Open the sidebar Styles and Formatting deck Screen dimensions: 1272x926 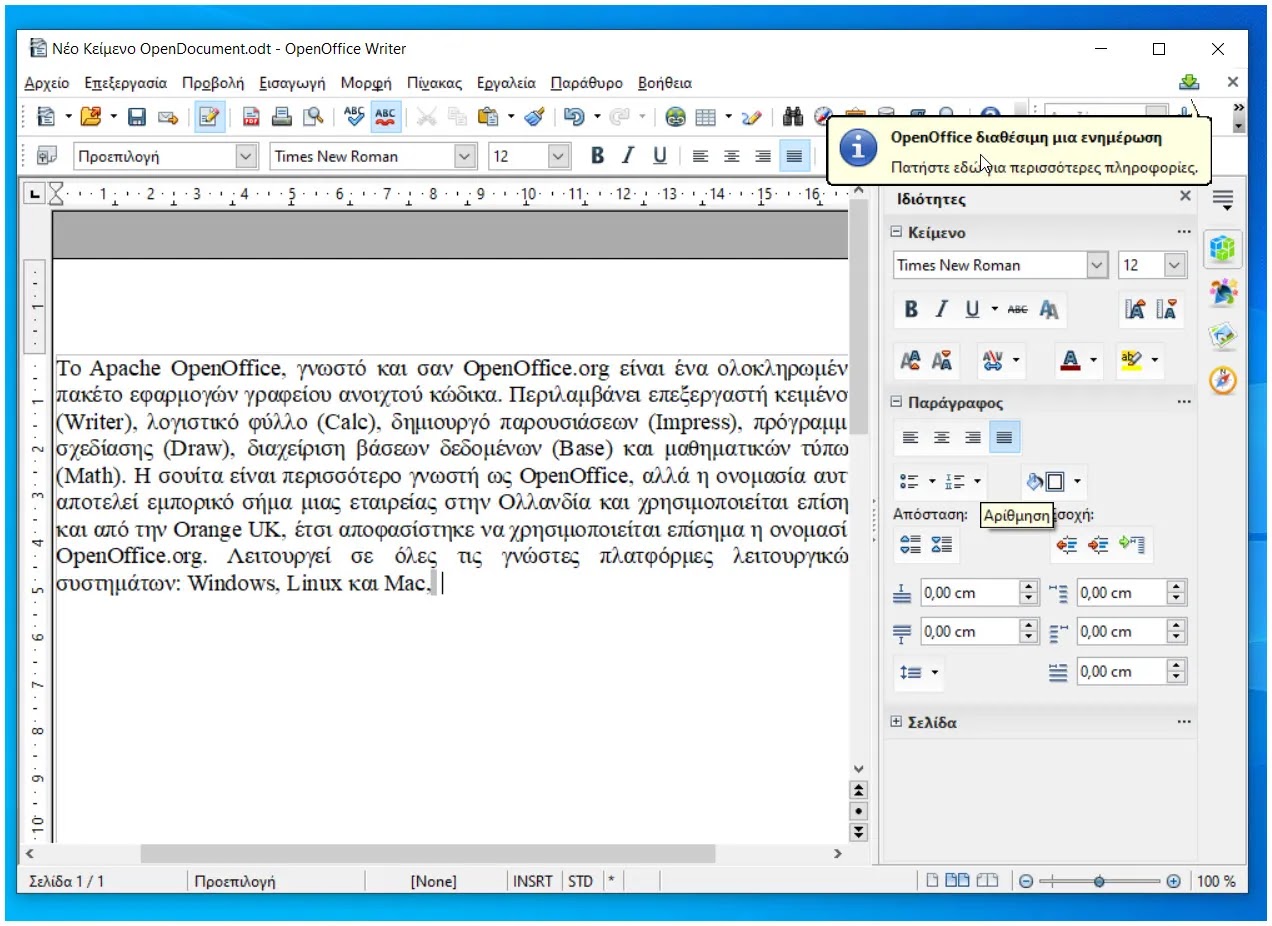click(x=1223, y=293)
